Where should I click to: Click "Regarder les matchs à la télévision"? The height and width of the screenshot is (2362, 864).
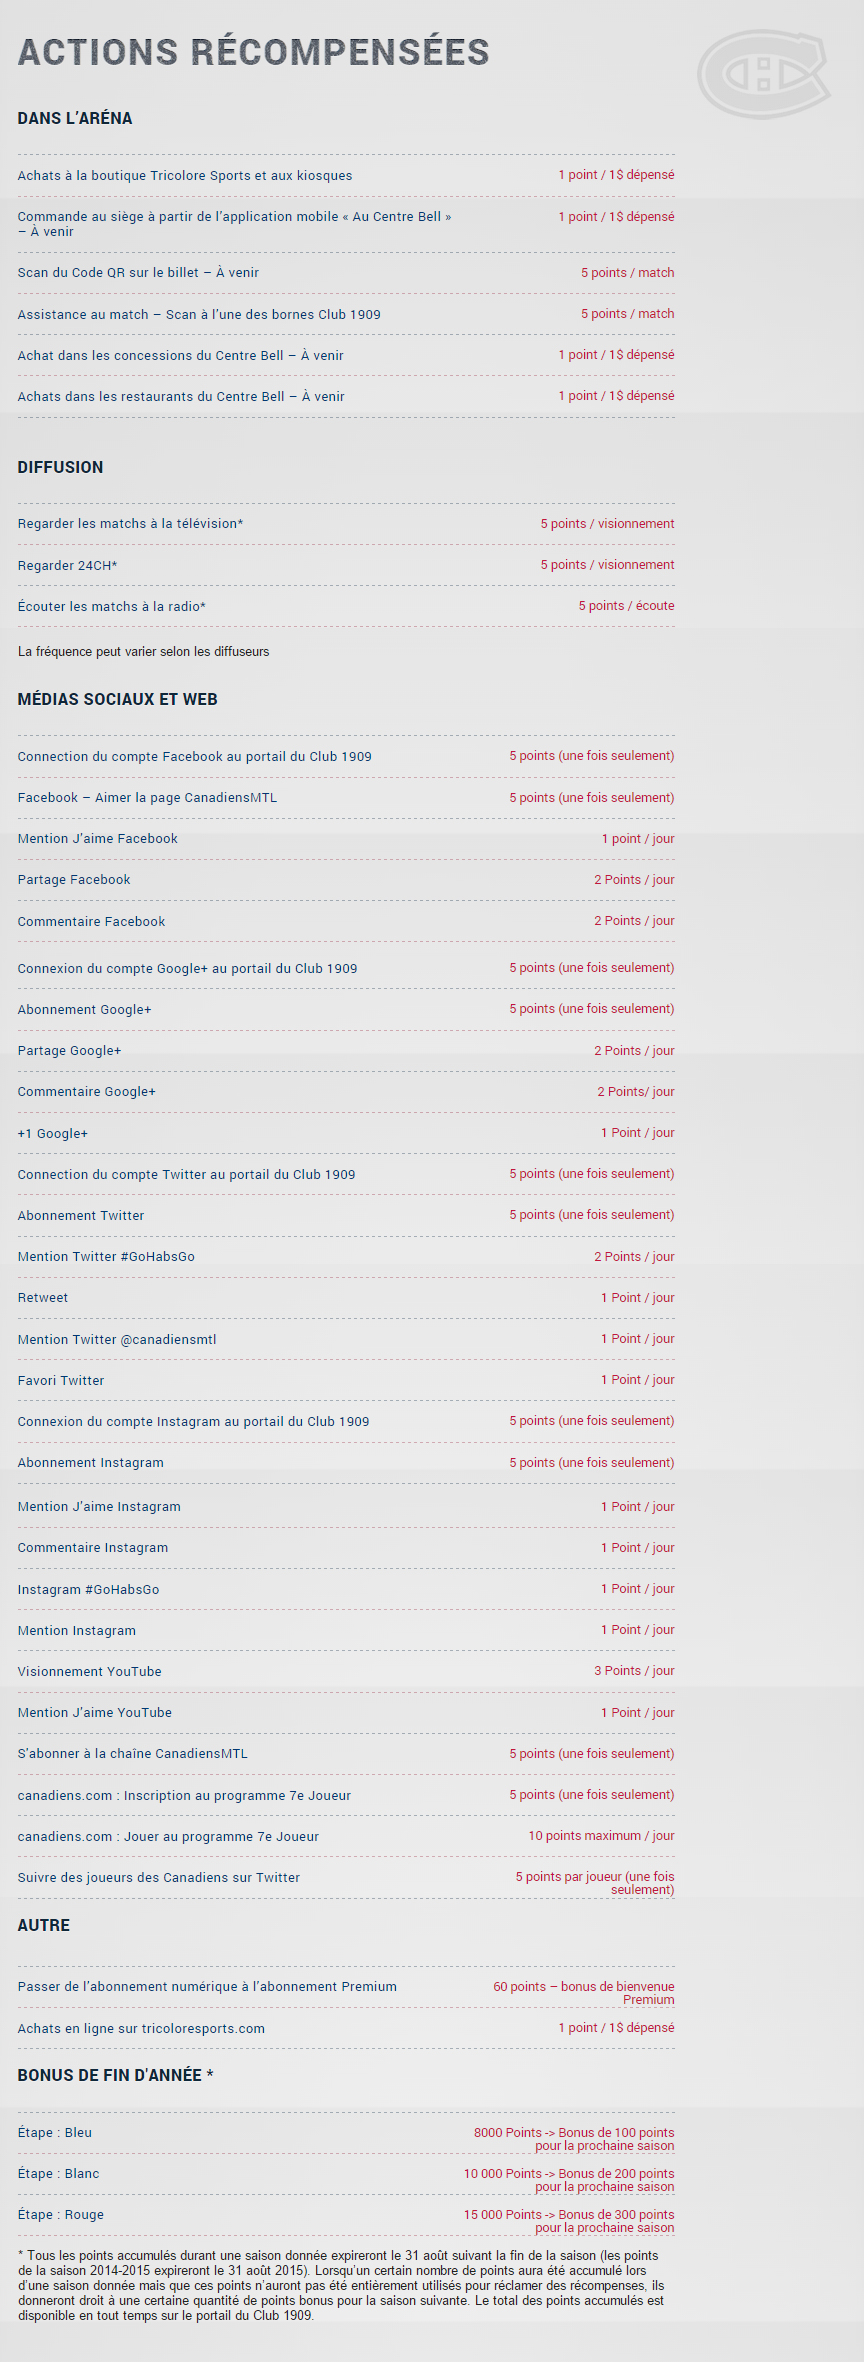coord(130,524)
